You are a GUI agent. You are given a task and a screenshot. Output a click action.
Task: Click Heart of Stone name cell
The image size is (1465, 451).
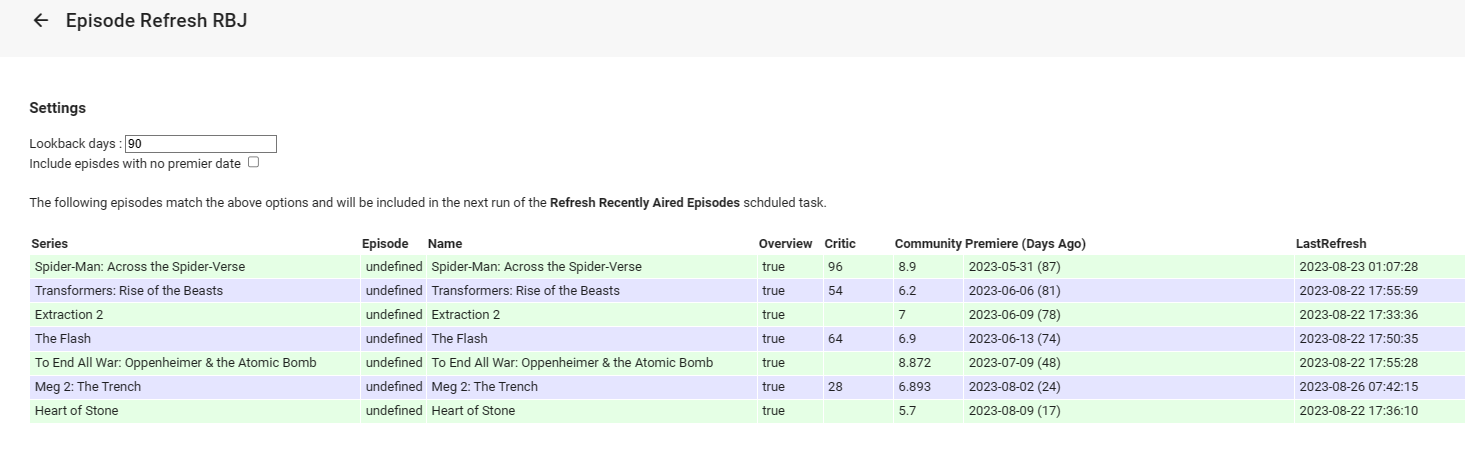click(x=592, y=411)
